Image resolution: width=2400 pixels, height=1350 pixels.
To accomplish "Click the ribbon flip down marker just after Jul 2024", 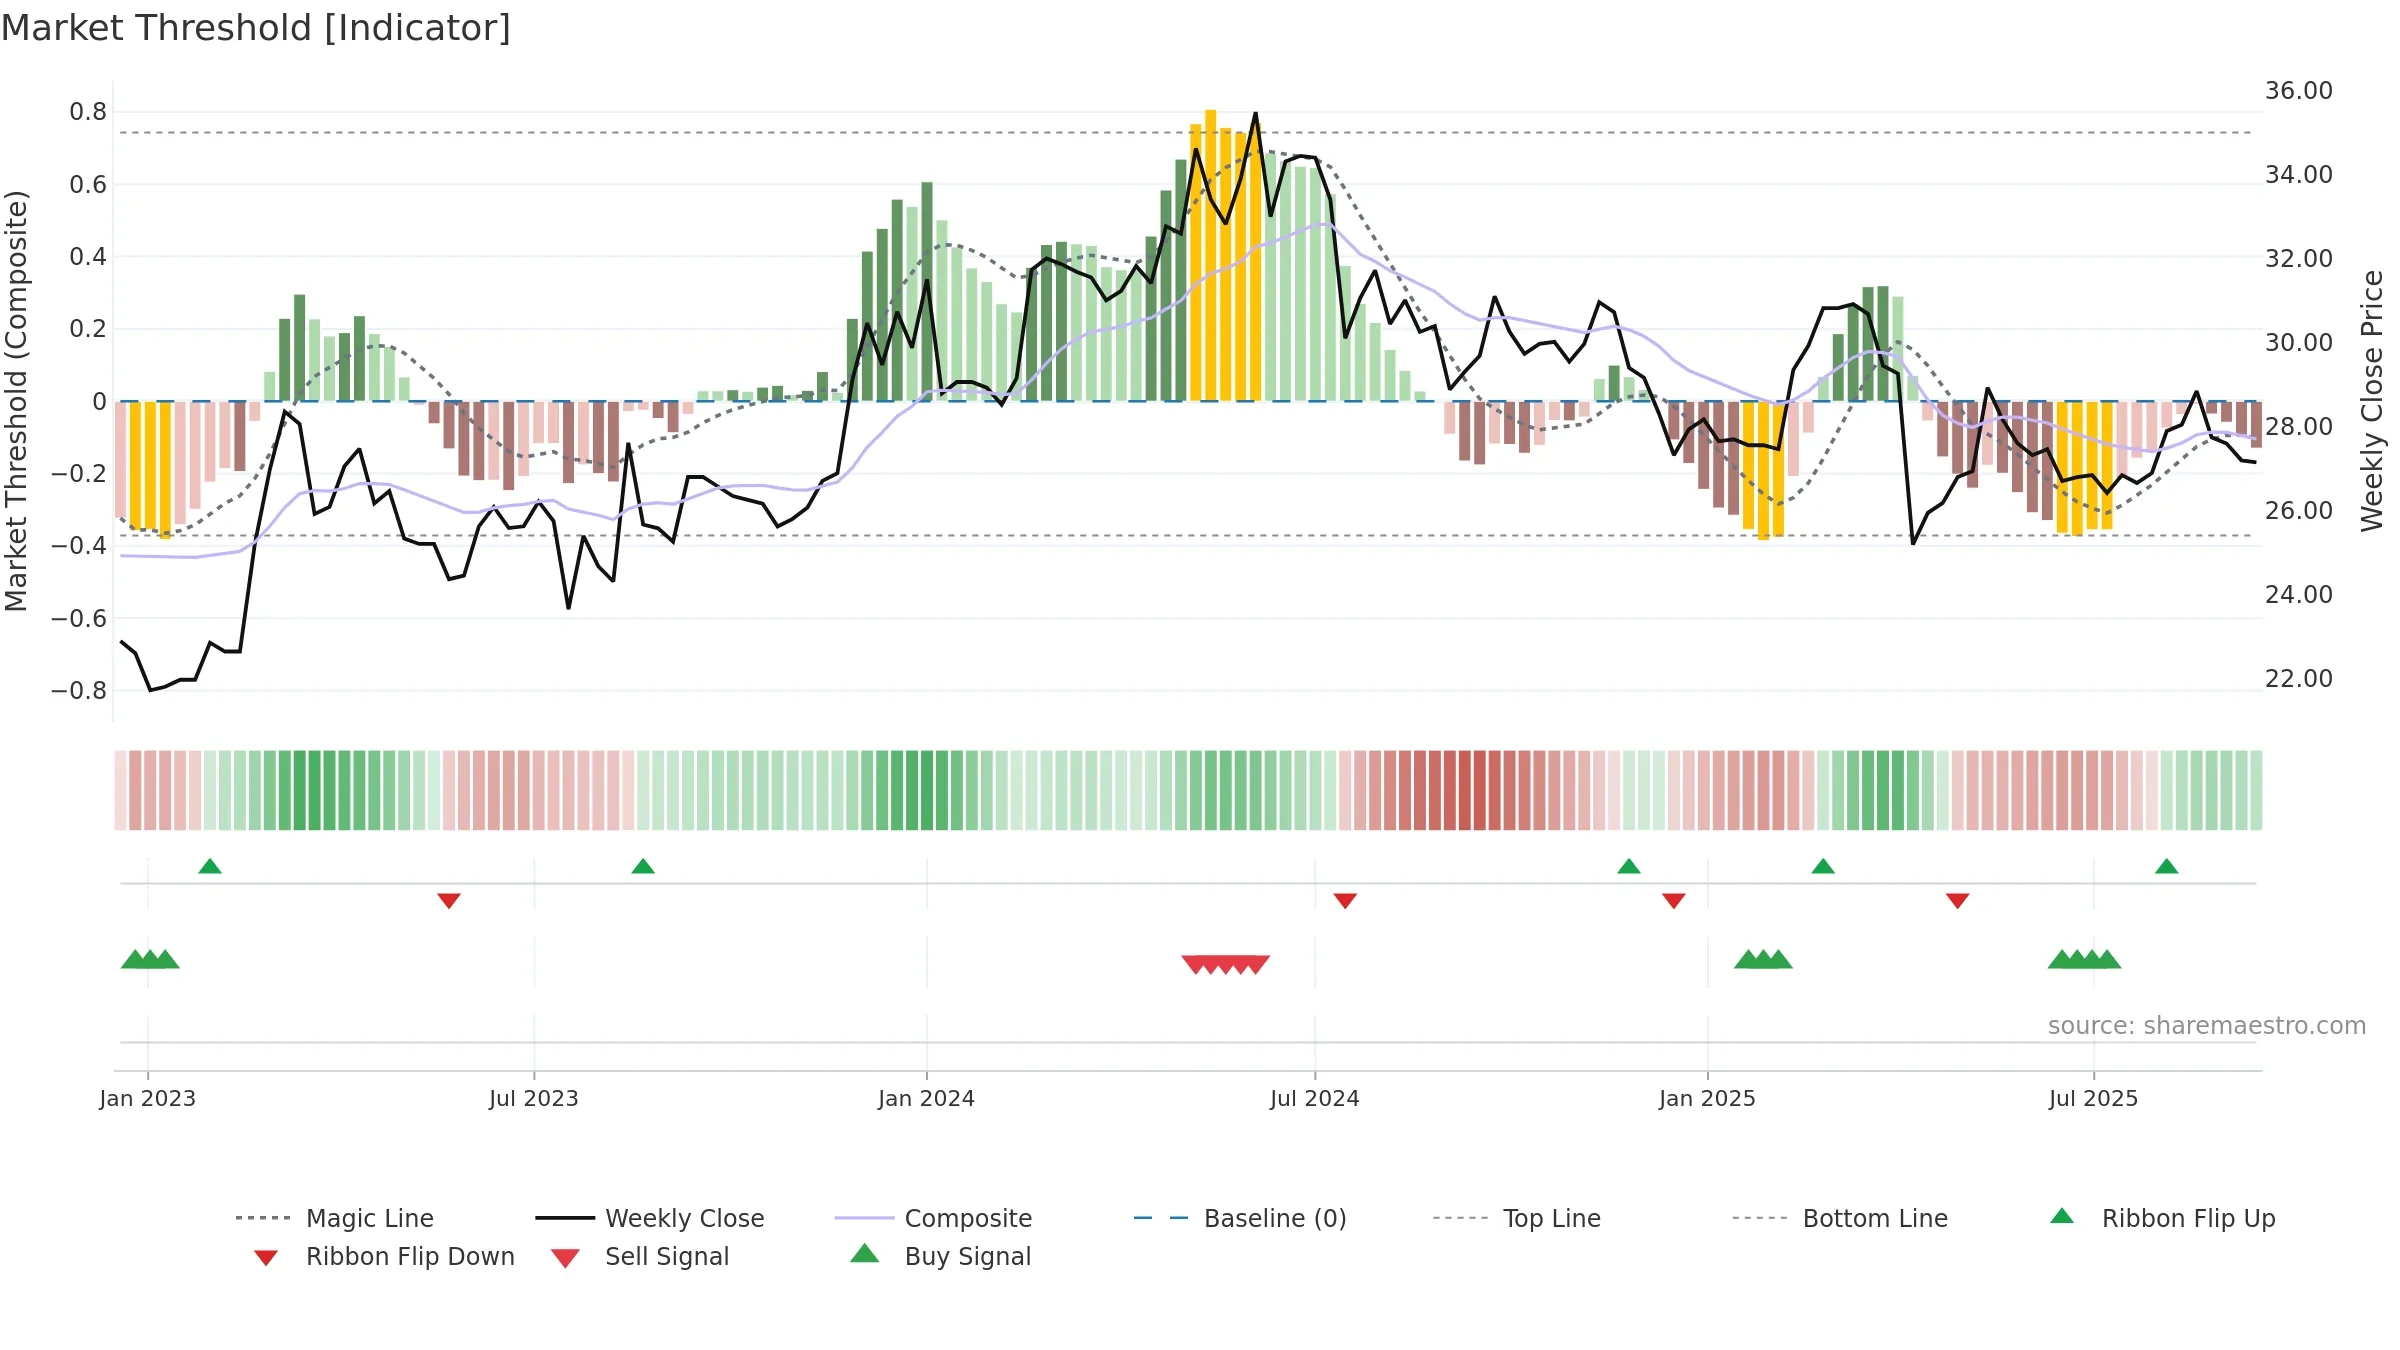I will click(x=1345, y=901).
